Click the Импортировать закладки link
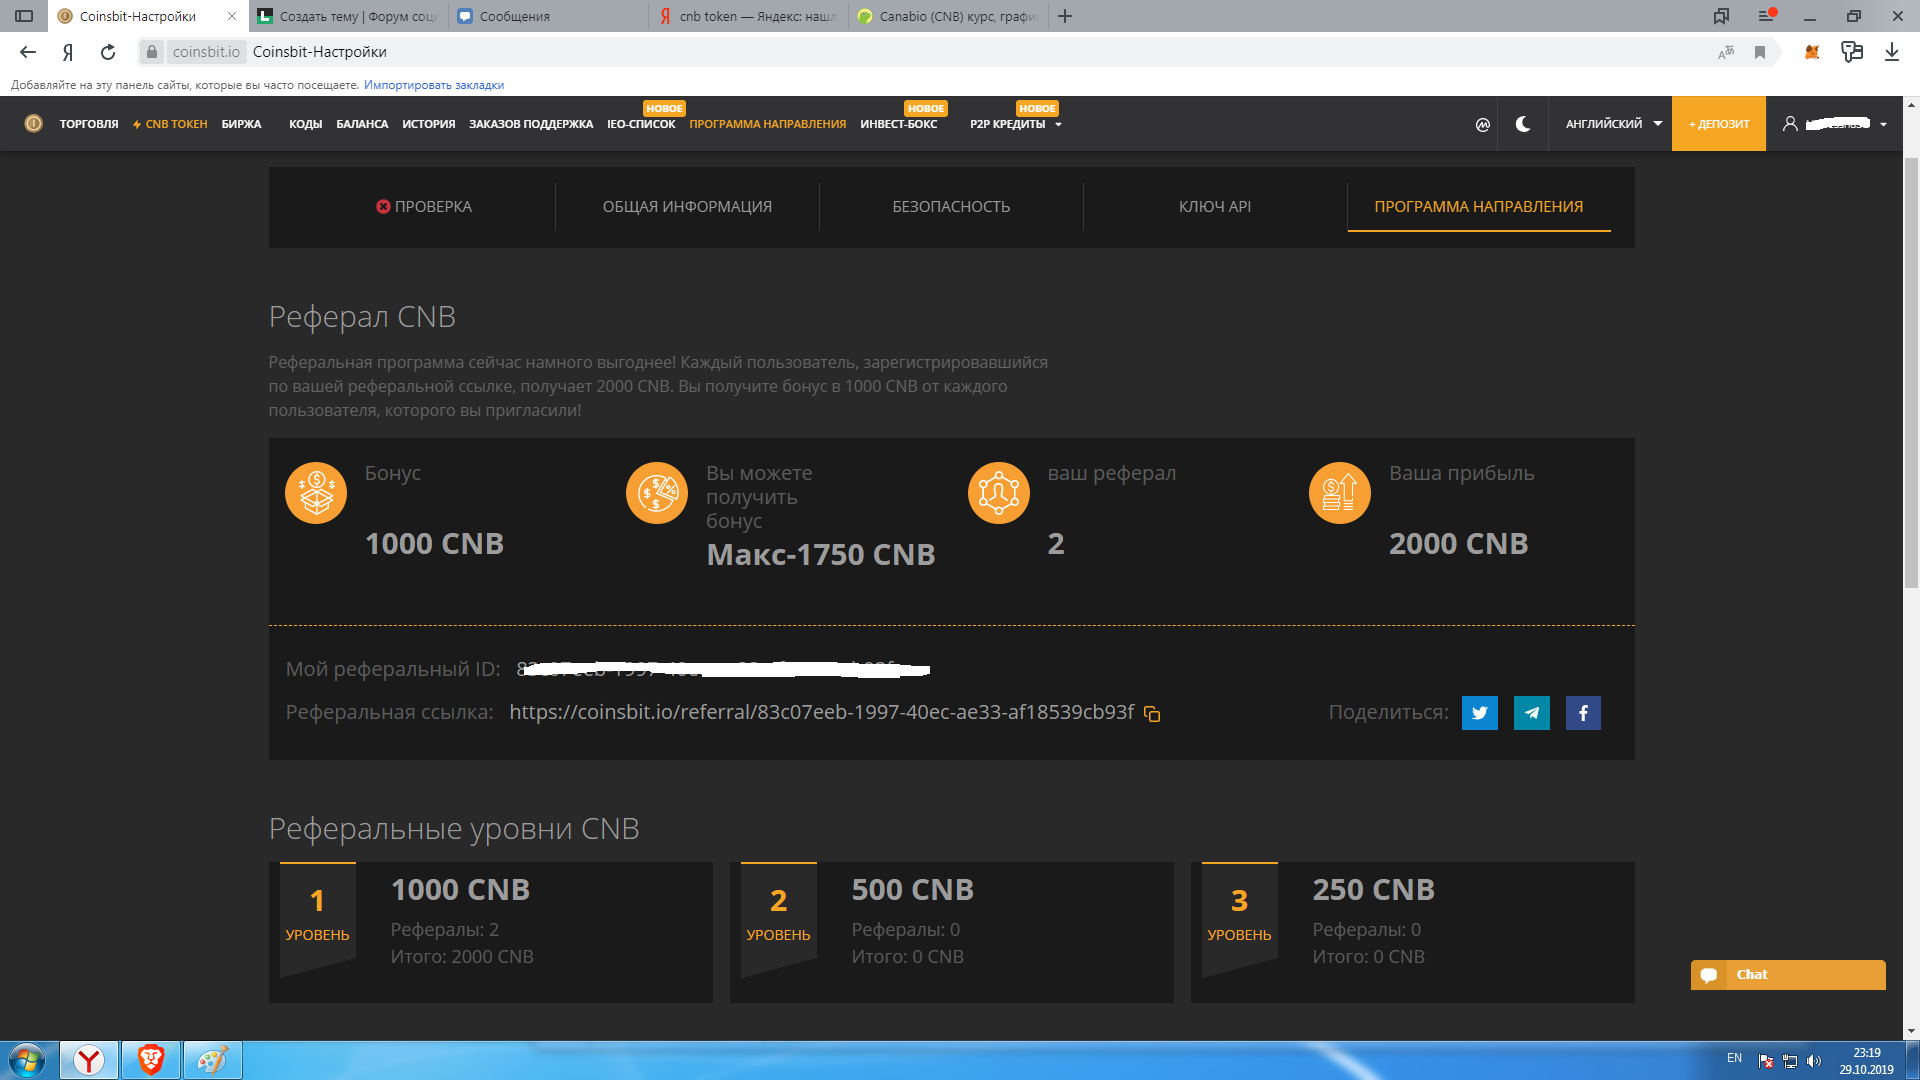Image resolution: width=1920 pixels, height=1080 pixels. point(433,85)
